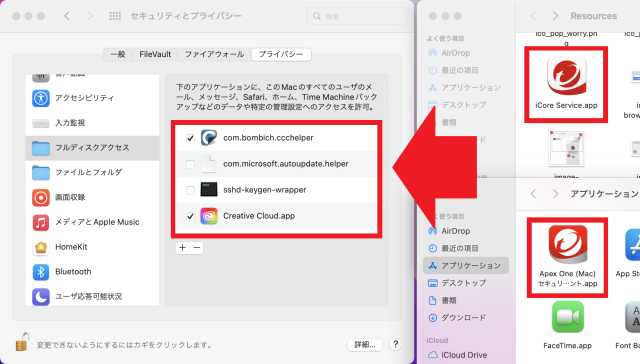Screen dimensions: 640x364
Task: Click the Creative Cloud.app icon in list
Action: tap(209, 216)
